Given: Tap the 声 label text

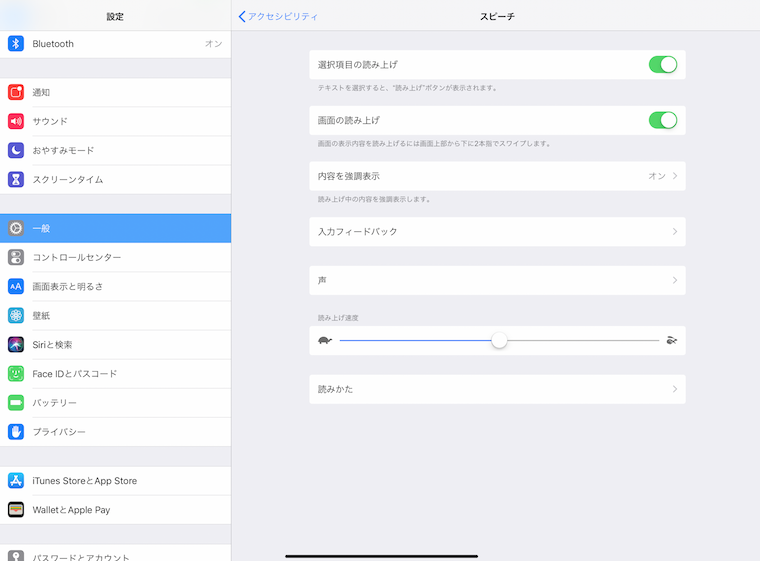Looking at the screenshot, I should [x=322, y=280].
